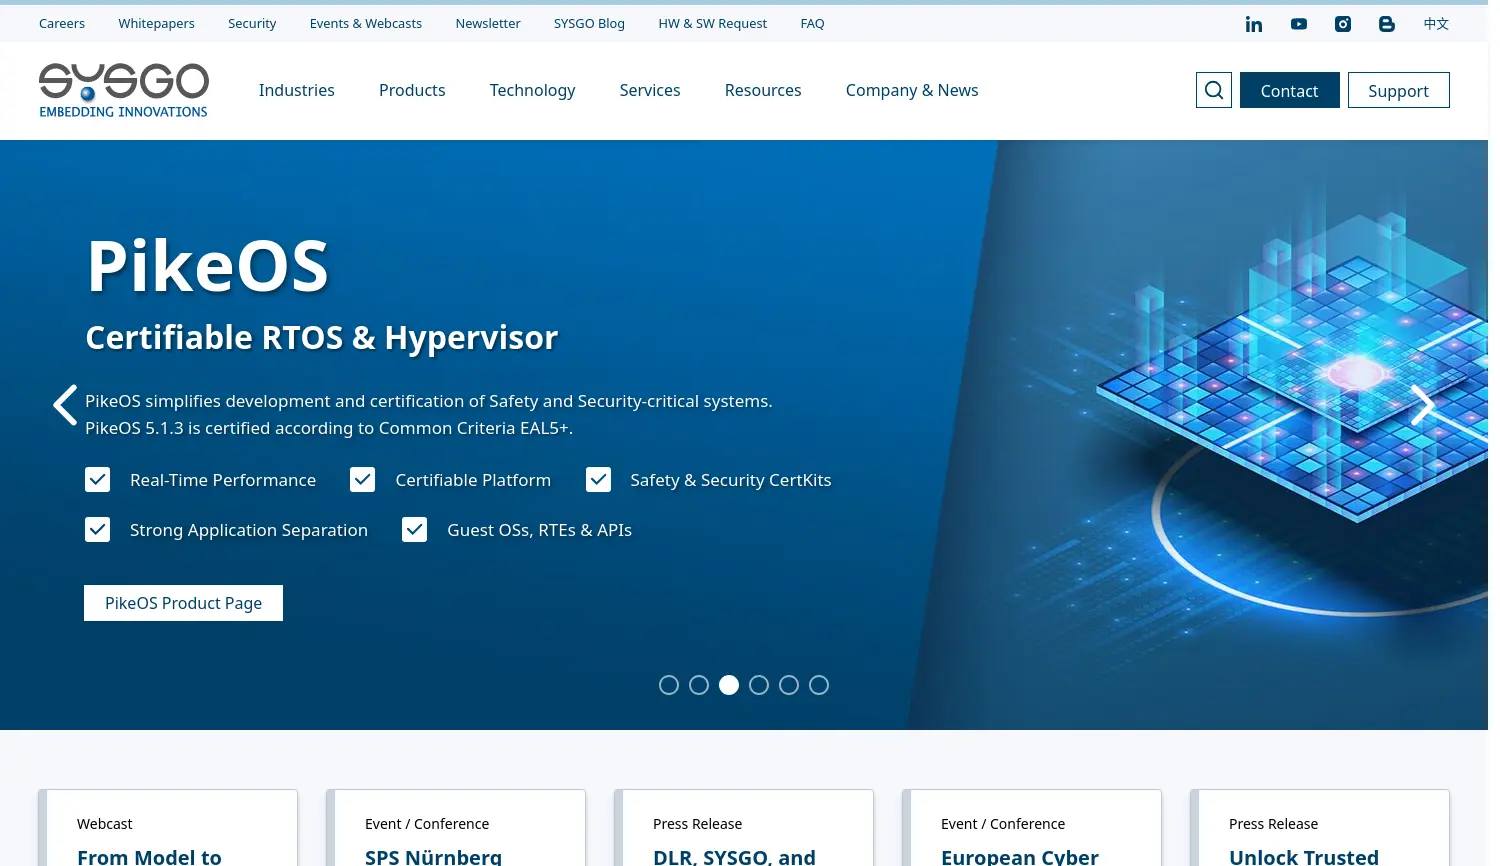Click the Real-Time Performance checkmark box
This screenshot has width=1500, height=866.
pos(98,480)
